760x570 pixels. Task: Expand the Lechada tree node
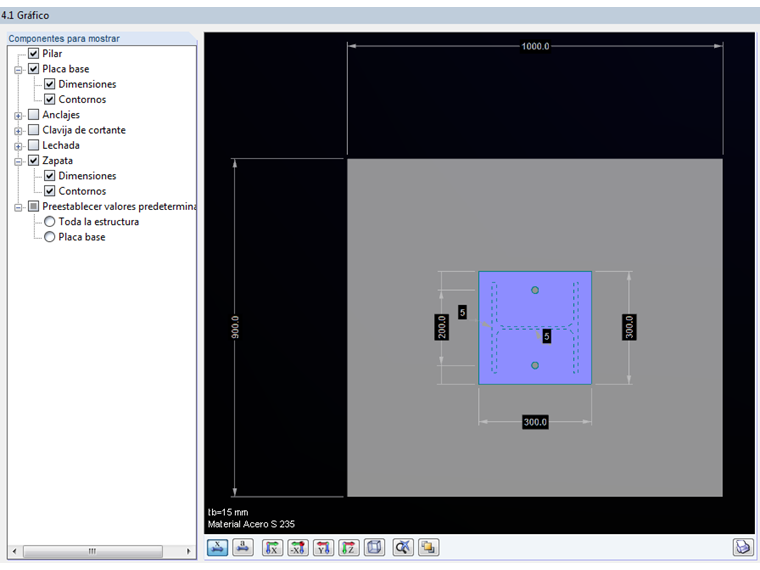(18, 146)
